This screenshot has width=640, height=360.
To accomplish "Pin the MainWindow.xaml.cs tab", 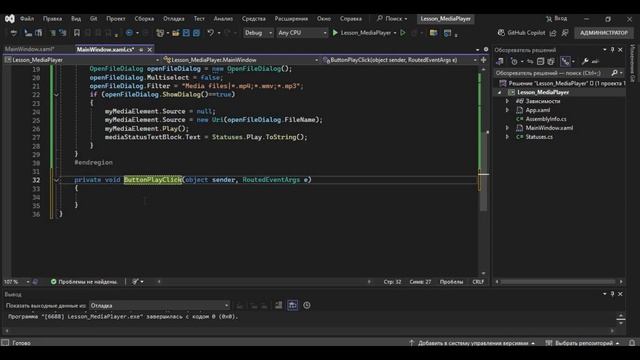I will [141, 49].
